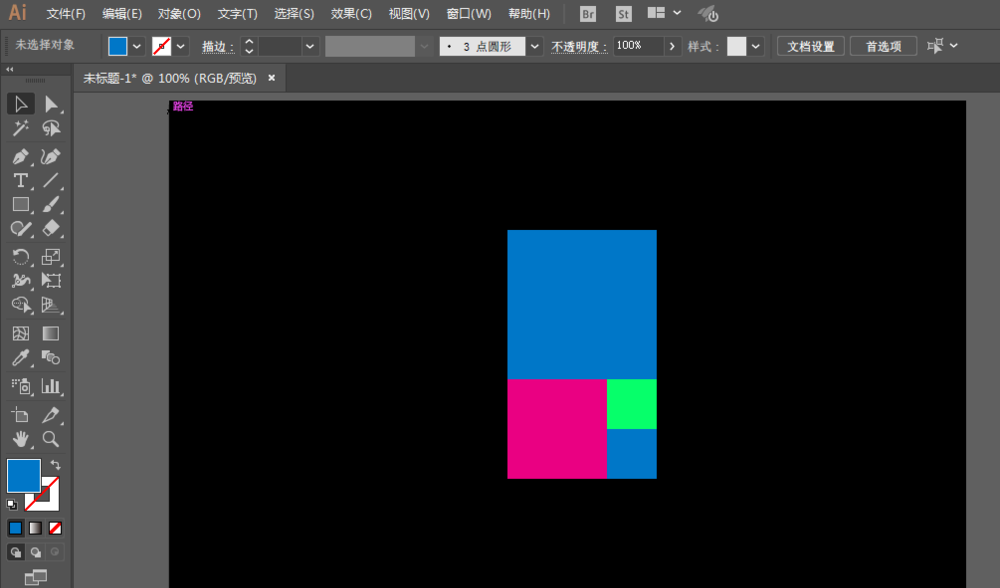Select the Pen tool
This screenshot has height=588, width=1000.
[21, 156]
